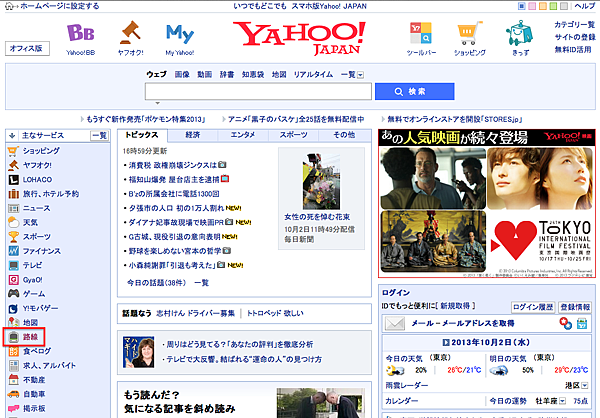Click the 検索 search button
This screenshot has height=418, width=600.
click(x=414, y=91)
